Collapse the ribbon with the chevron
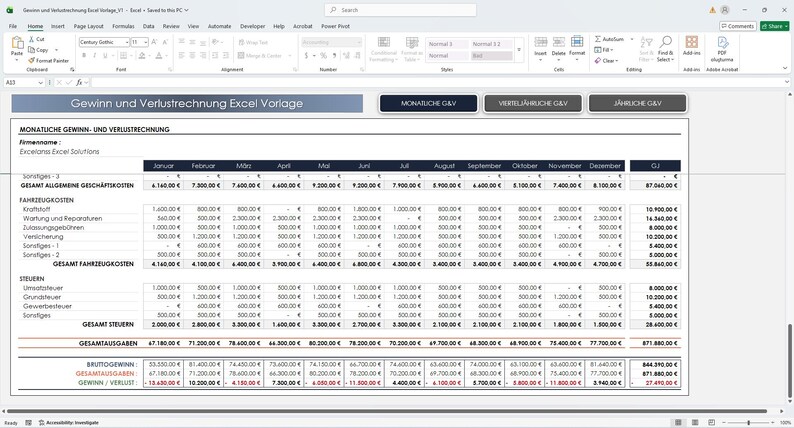 [785, 68]
